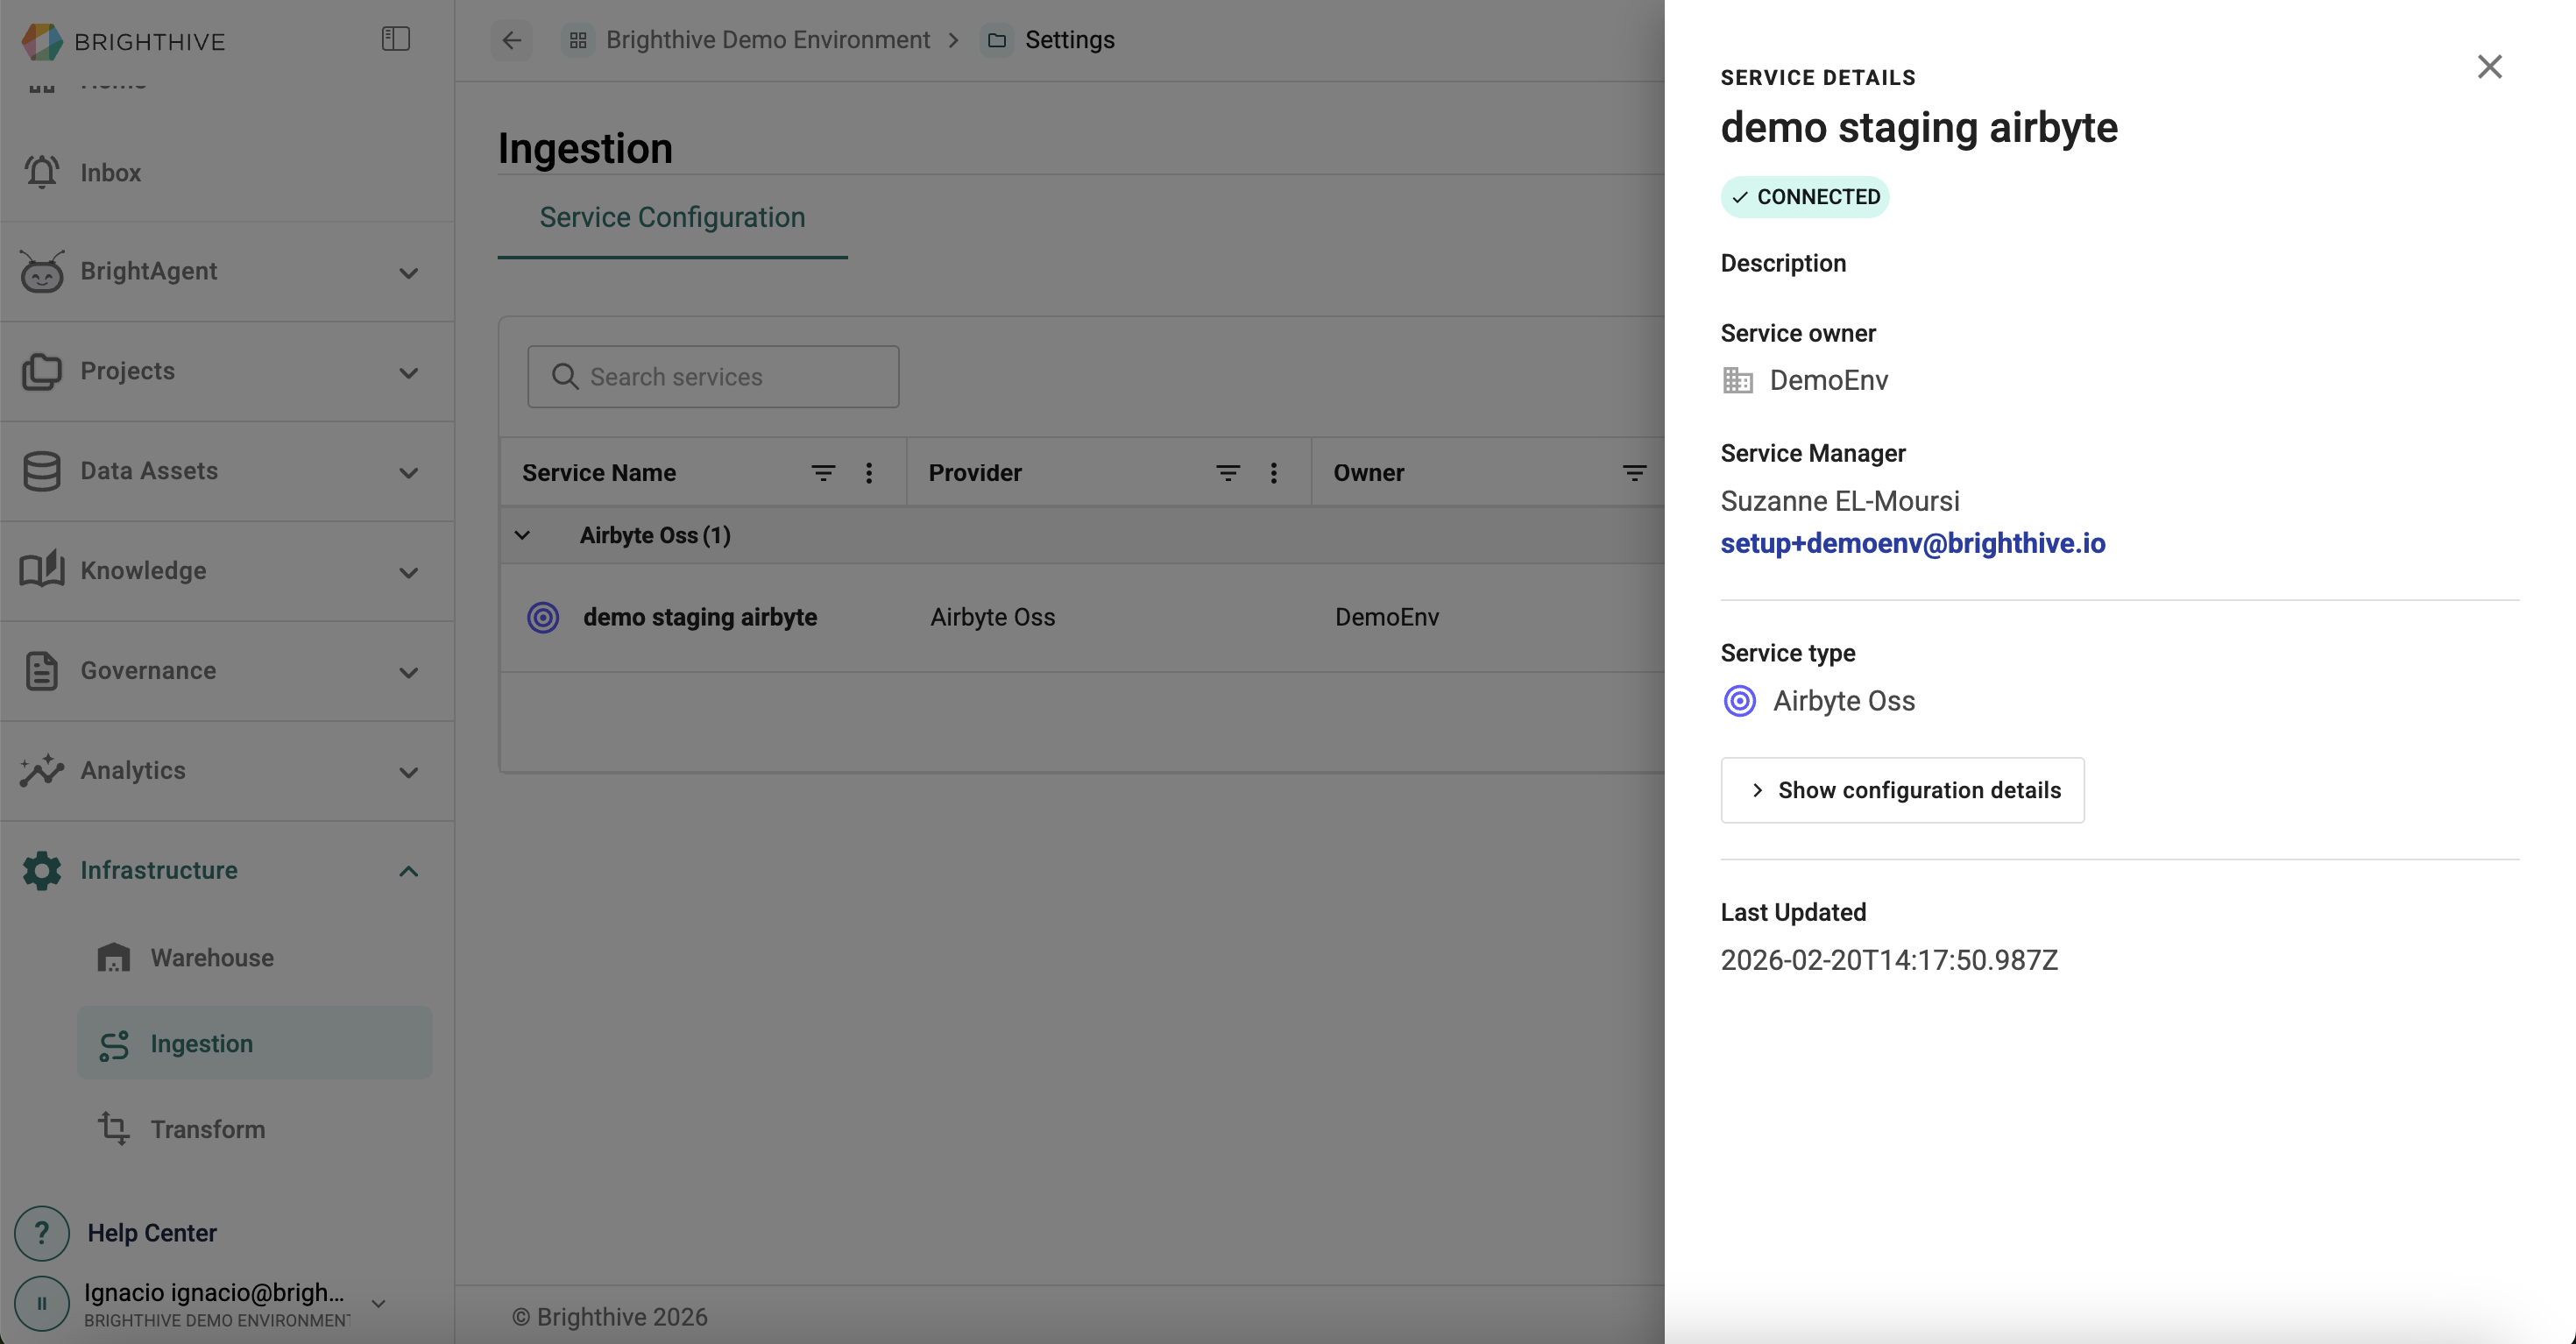This screenshot has width=2576, height=1344.
Task: Click the Provider column header
Action: pyautogui.click(x=975, y=473)
